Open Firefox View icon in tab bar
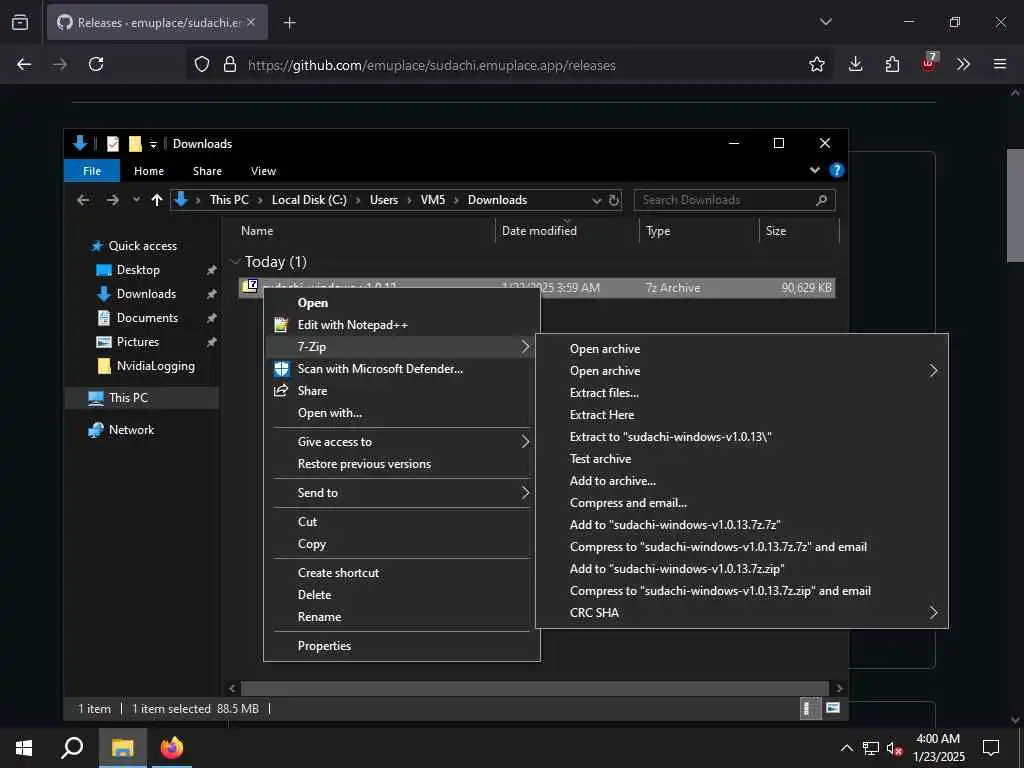 pyautogui.click(x=20, y=23)
